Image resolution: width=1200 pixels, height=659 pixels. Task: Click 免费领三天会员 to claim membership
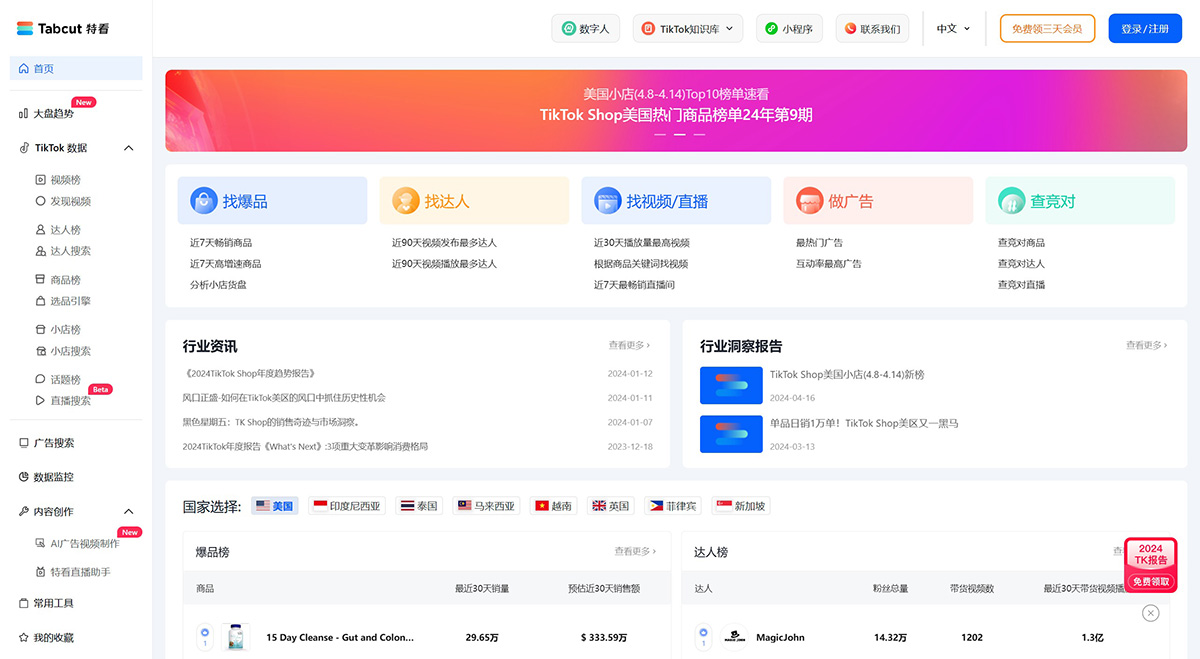[1046, 28]
